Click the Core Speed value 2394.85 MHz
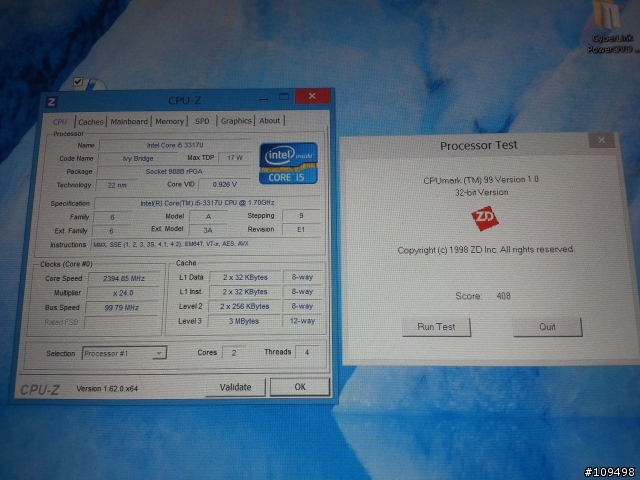 pyautogui.click(x=124, y=278)
